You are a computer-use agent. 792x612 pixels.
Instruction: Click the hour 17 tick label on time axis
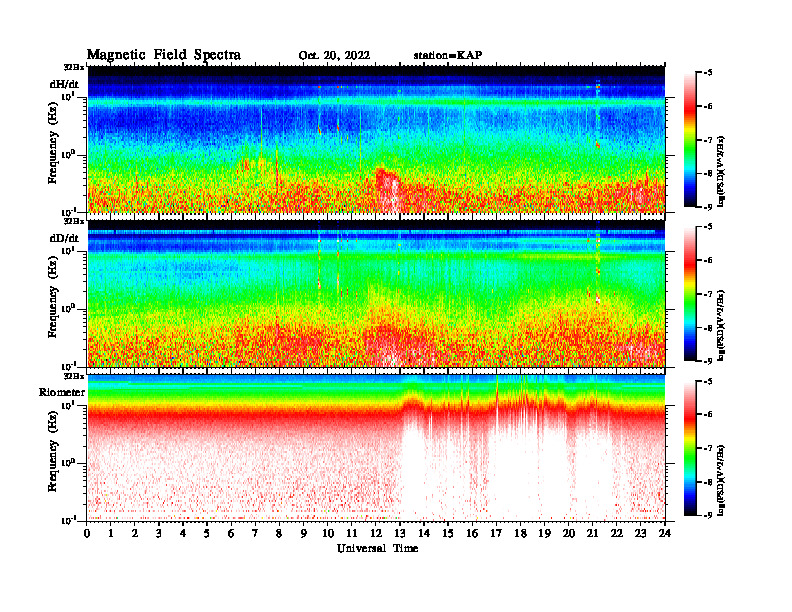pos(497,533)
